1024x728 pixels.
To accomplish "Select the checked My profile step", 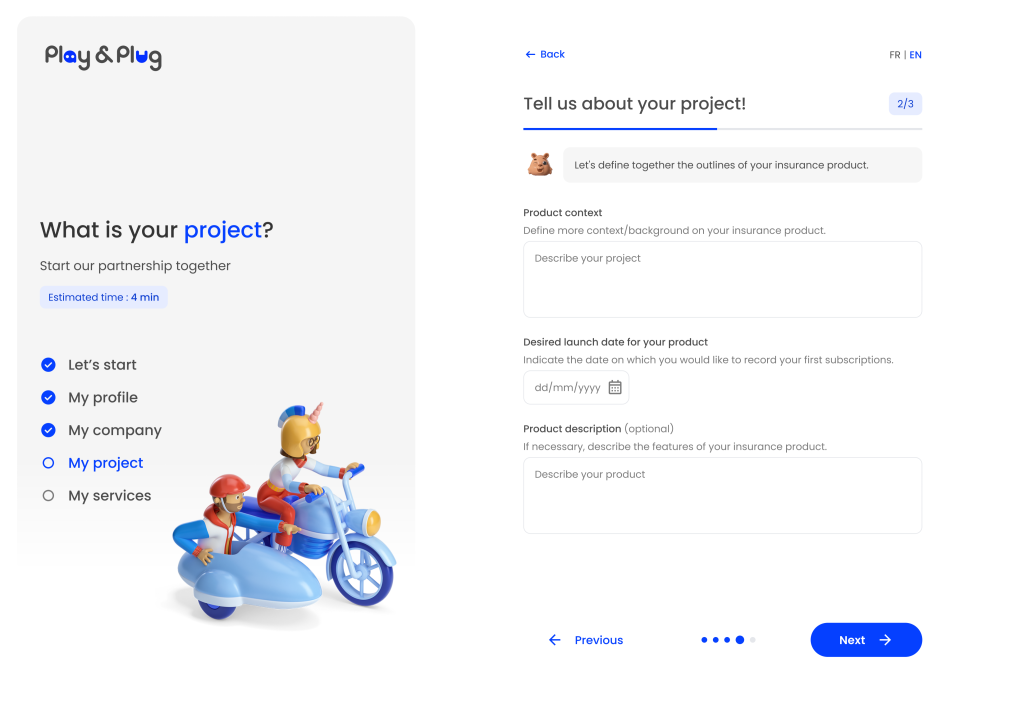I will point(48,398).
